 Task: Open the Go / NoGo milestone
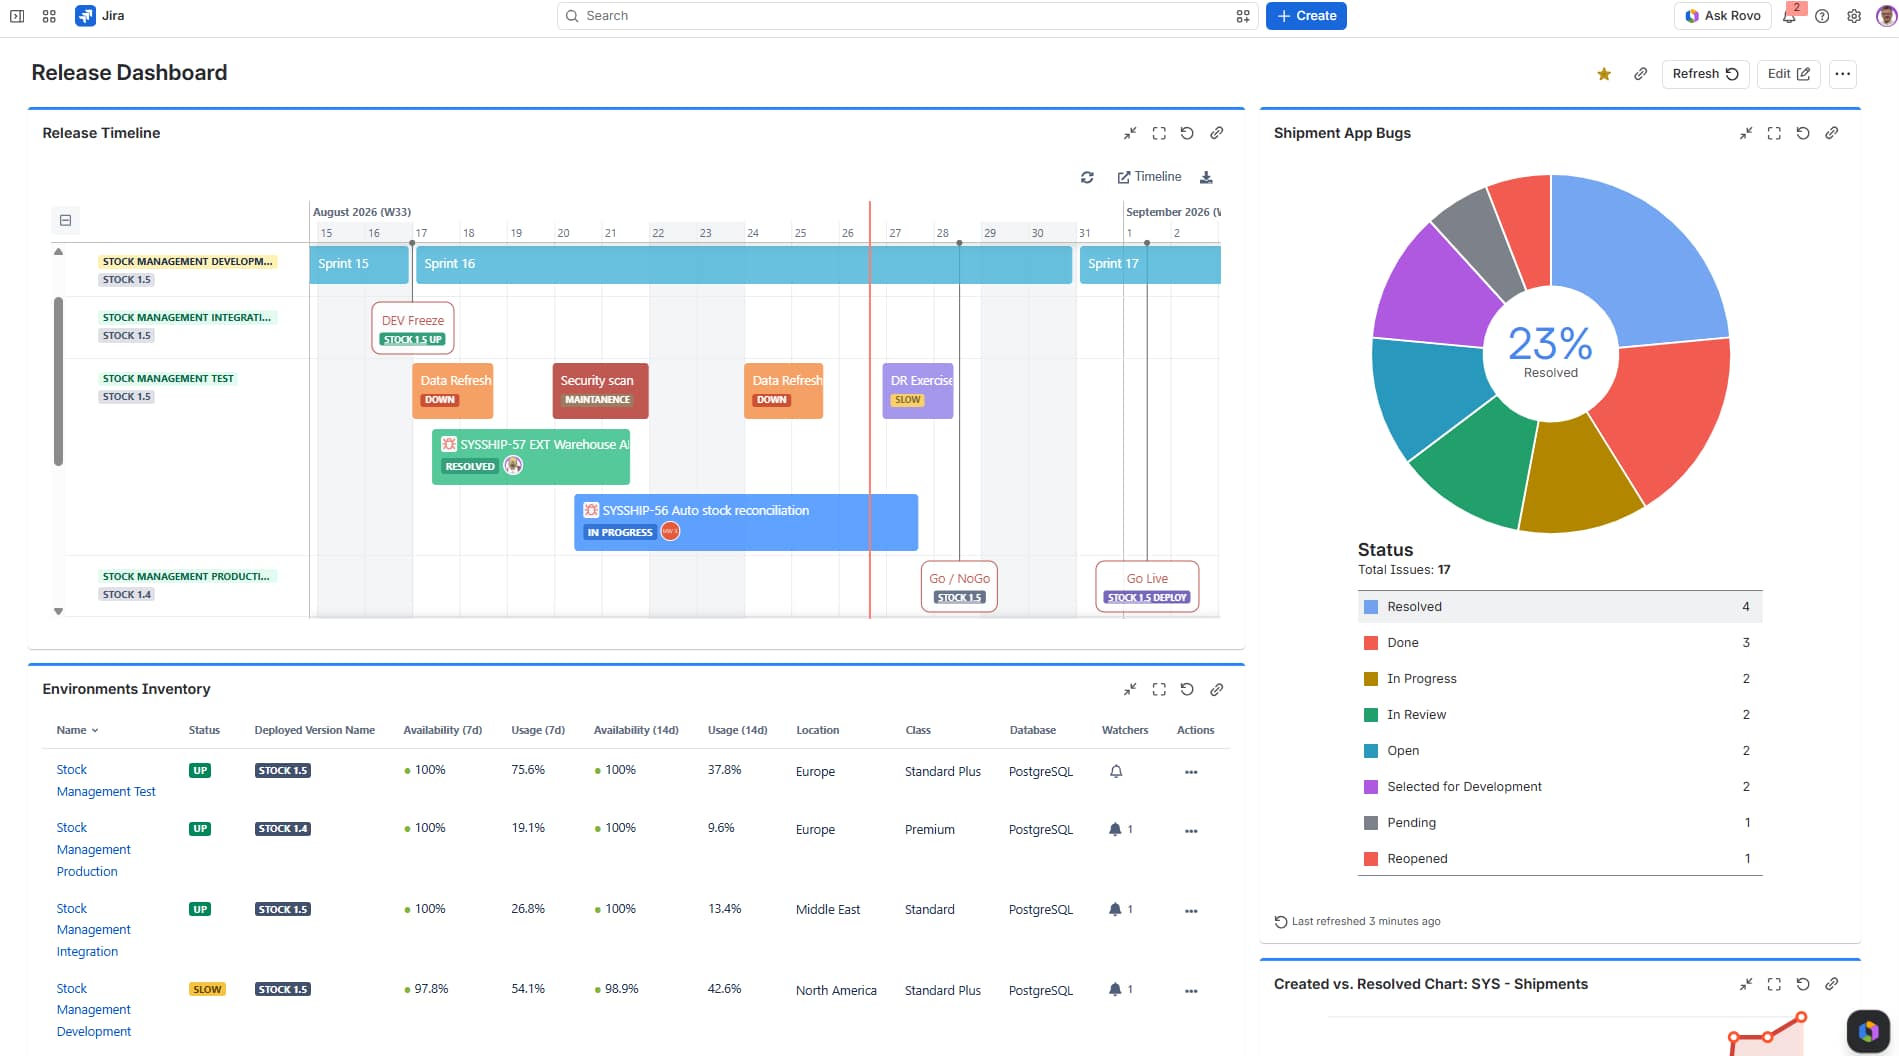click(x=959, y=586)
